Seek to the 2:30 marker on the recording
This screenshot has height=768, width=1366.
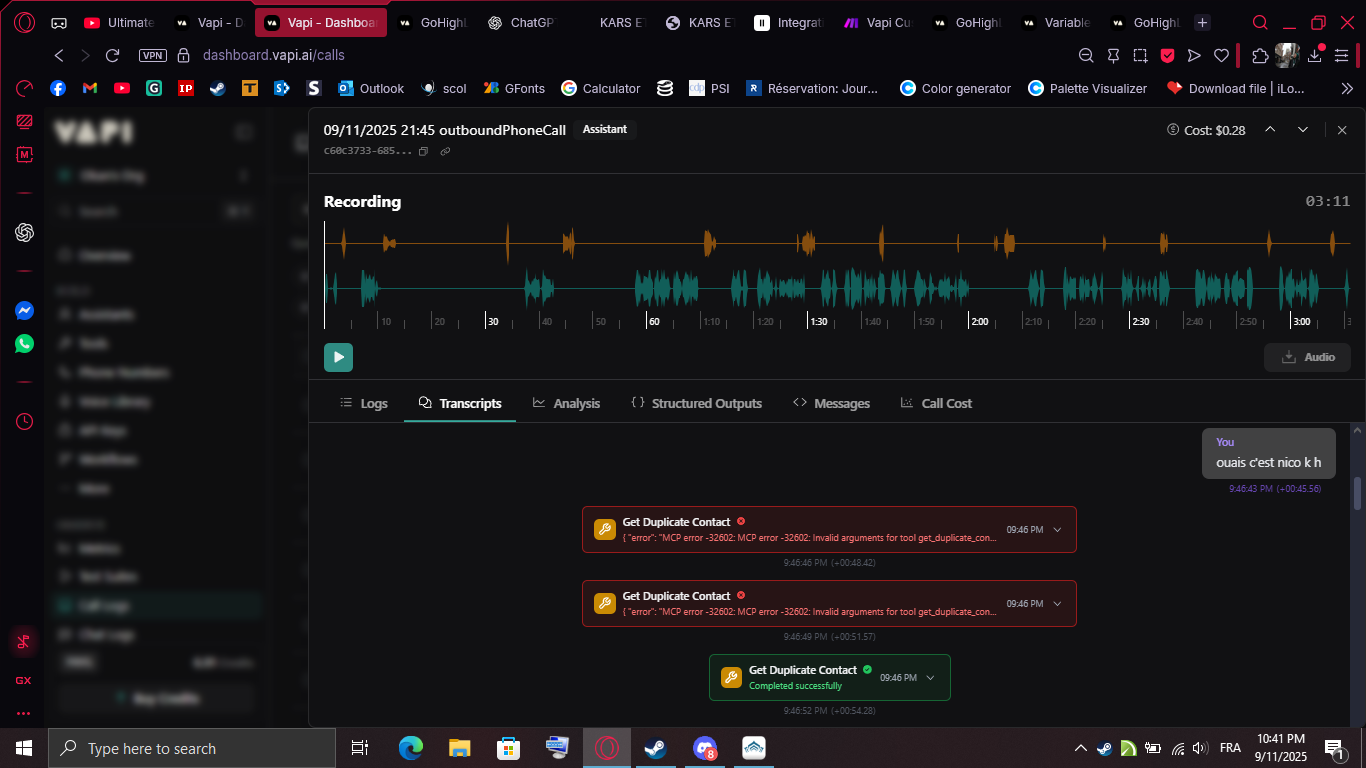[x=1140, y=321]
